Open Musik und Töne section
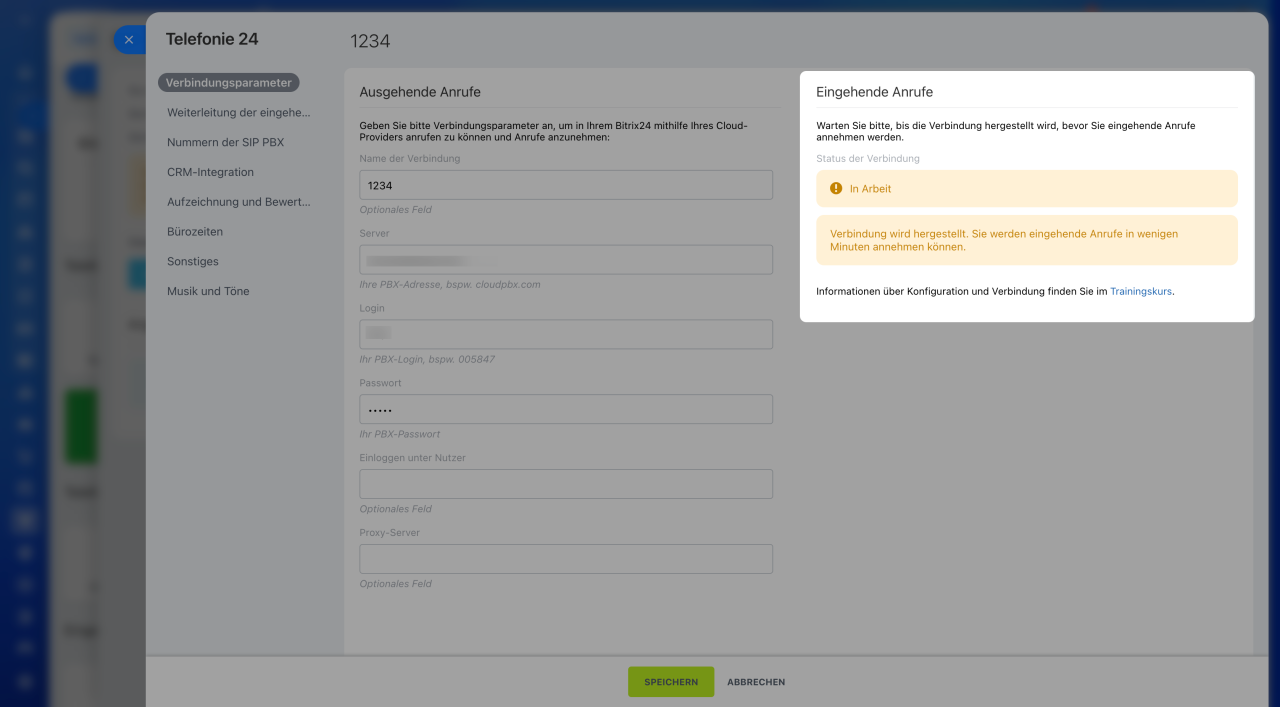1280x707 pixels. click(x=208, y=292)
